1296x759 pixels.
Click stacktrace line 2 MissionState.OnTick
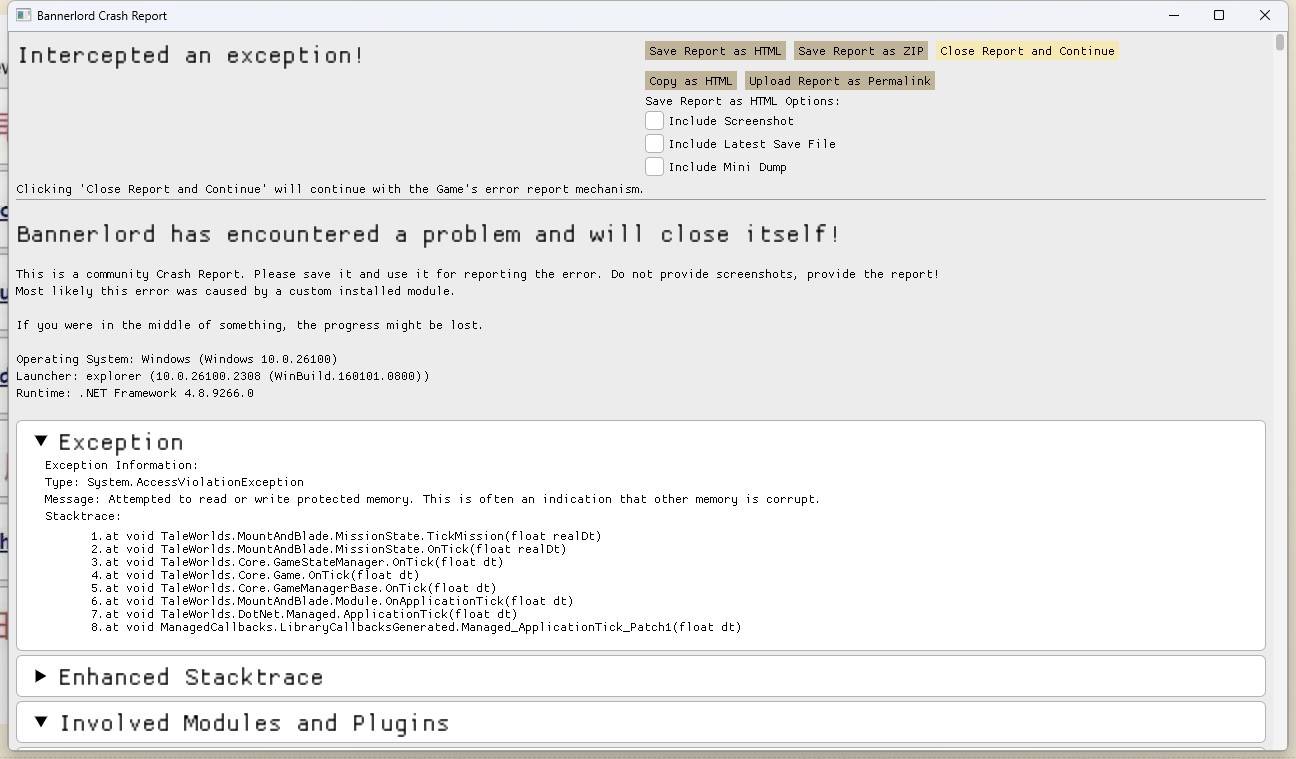[328, 549]
